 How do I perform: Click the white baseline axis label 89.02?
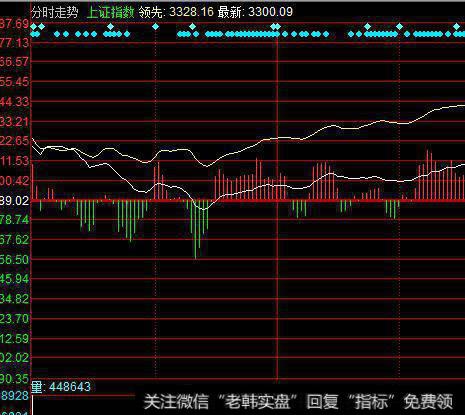14,201
